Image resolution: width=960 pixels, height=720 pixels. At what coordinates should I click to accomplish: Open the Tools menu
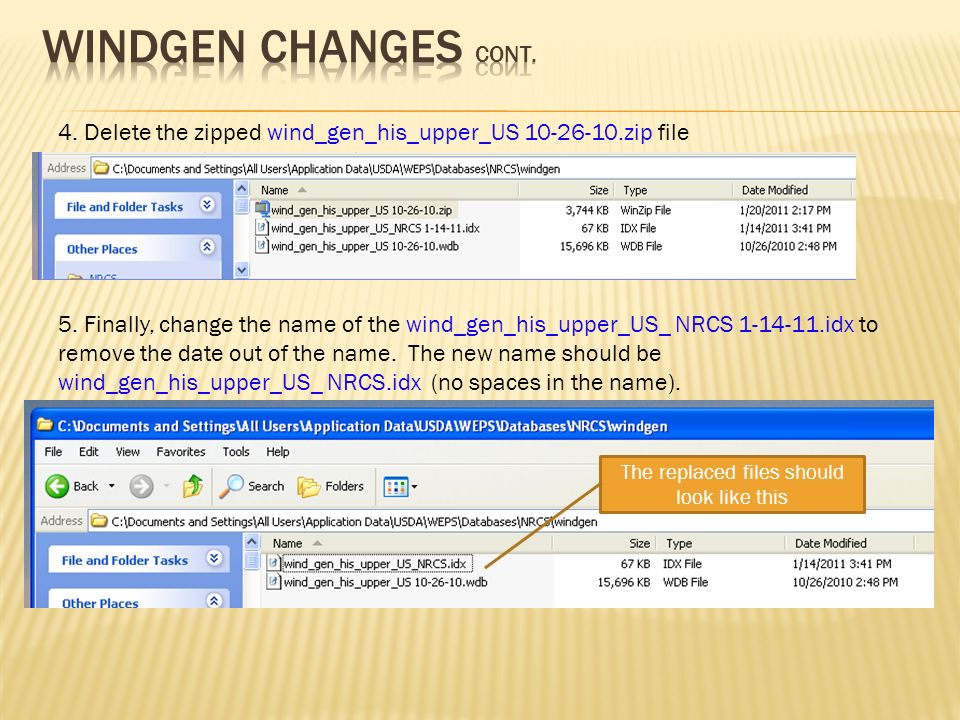236,452
